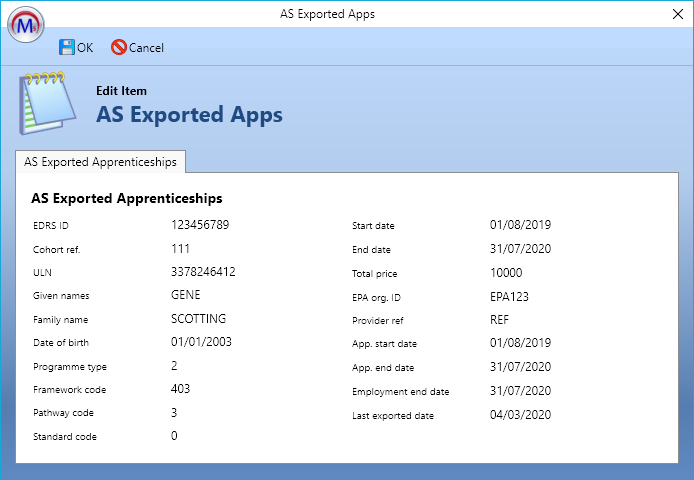Click the EDRS ID value 123456789
694x480 pixels.
point(200,225)
